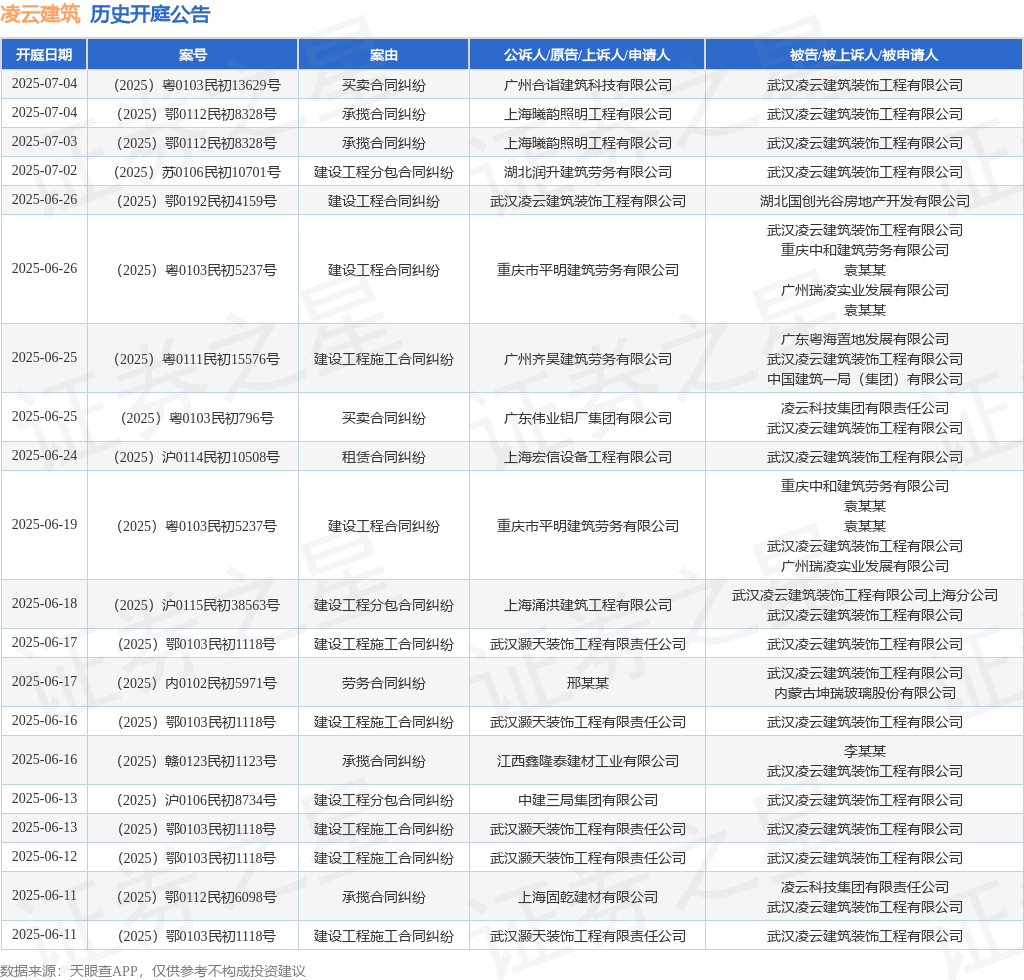Viewport: 1024px width, 980px height.
Task: Select plaintiff 上海宏信设备工程有限公司
Action: click(x=588, y=457)
